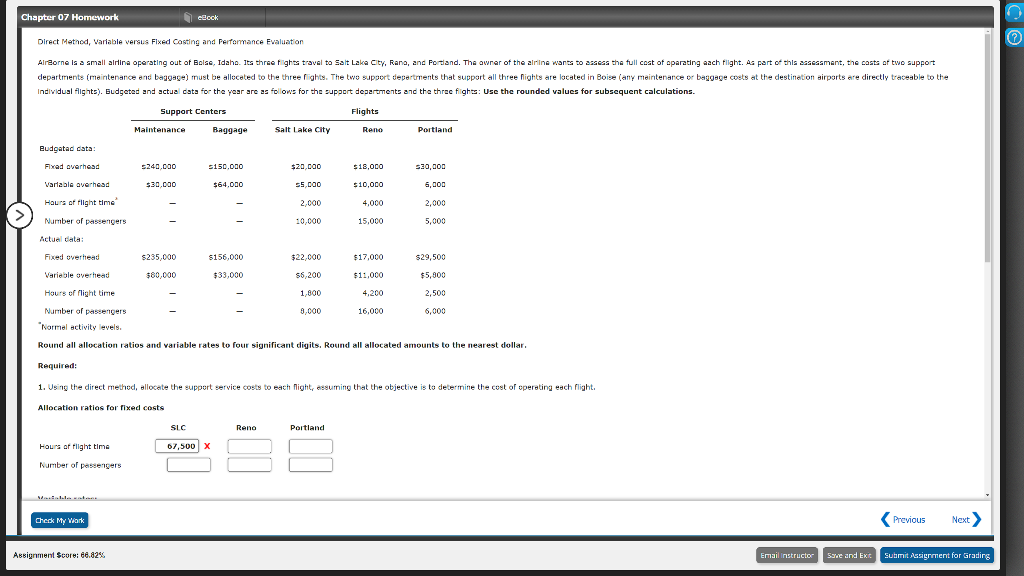Screen dimensions: 1024x576
Task: Click the SLC hours of flight time field
Action: 177,446
